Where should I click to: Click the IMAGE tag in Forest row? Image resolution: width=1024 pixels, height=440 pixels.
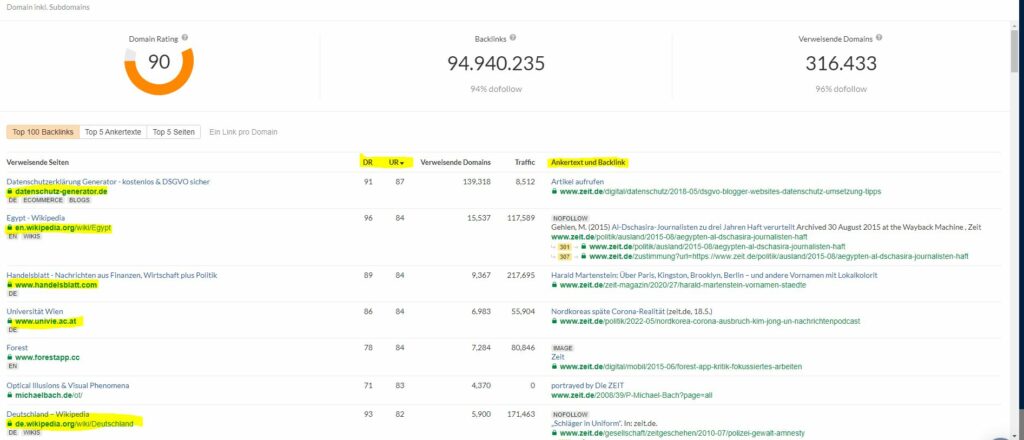[563, 347]
